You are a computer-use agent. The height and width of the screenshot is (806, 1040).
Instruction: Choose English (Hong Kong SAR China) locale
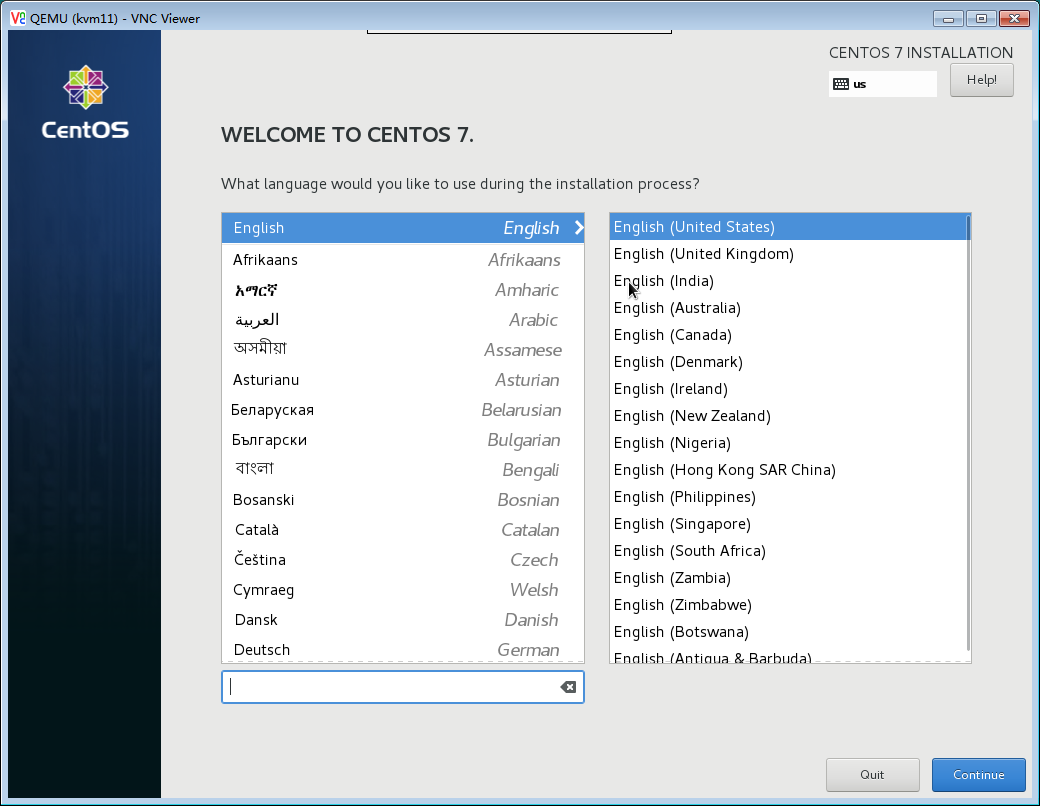coord(788,470)
